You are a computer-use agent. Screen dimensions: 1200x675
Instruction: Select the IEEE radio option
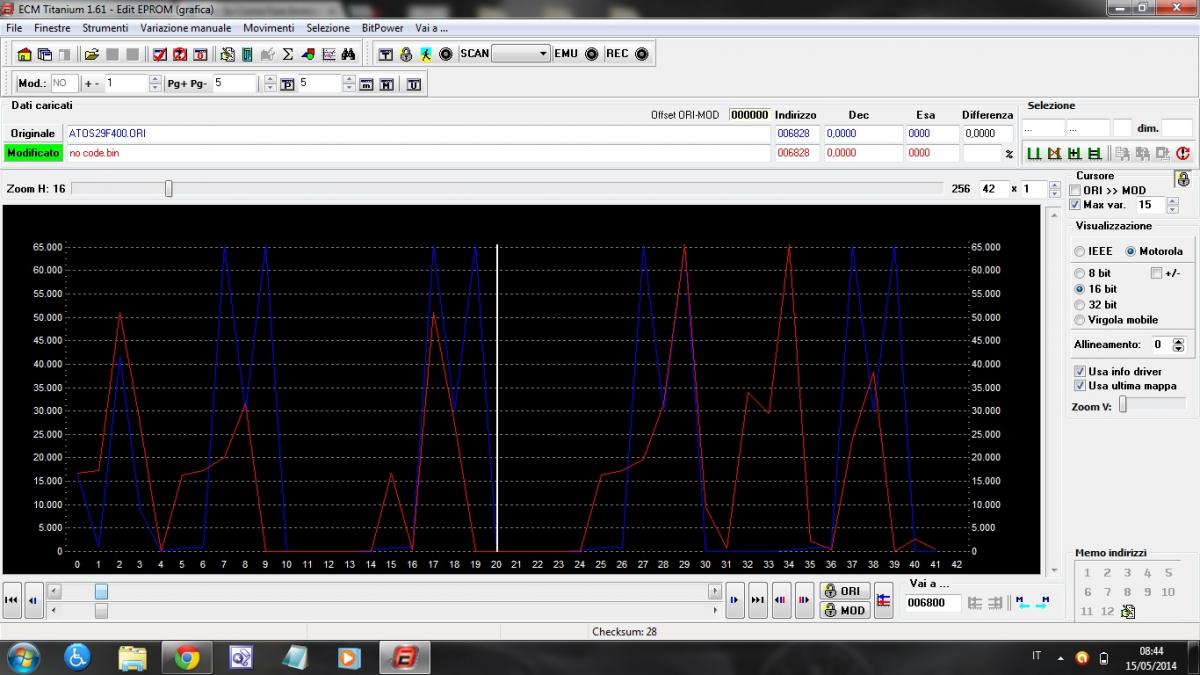[x=1080, y=251]
